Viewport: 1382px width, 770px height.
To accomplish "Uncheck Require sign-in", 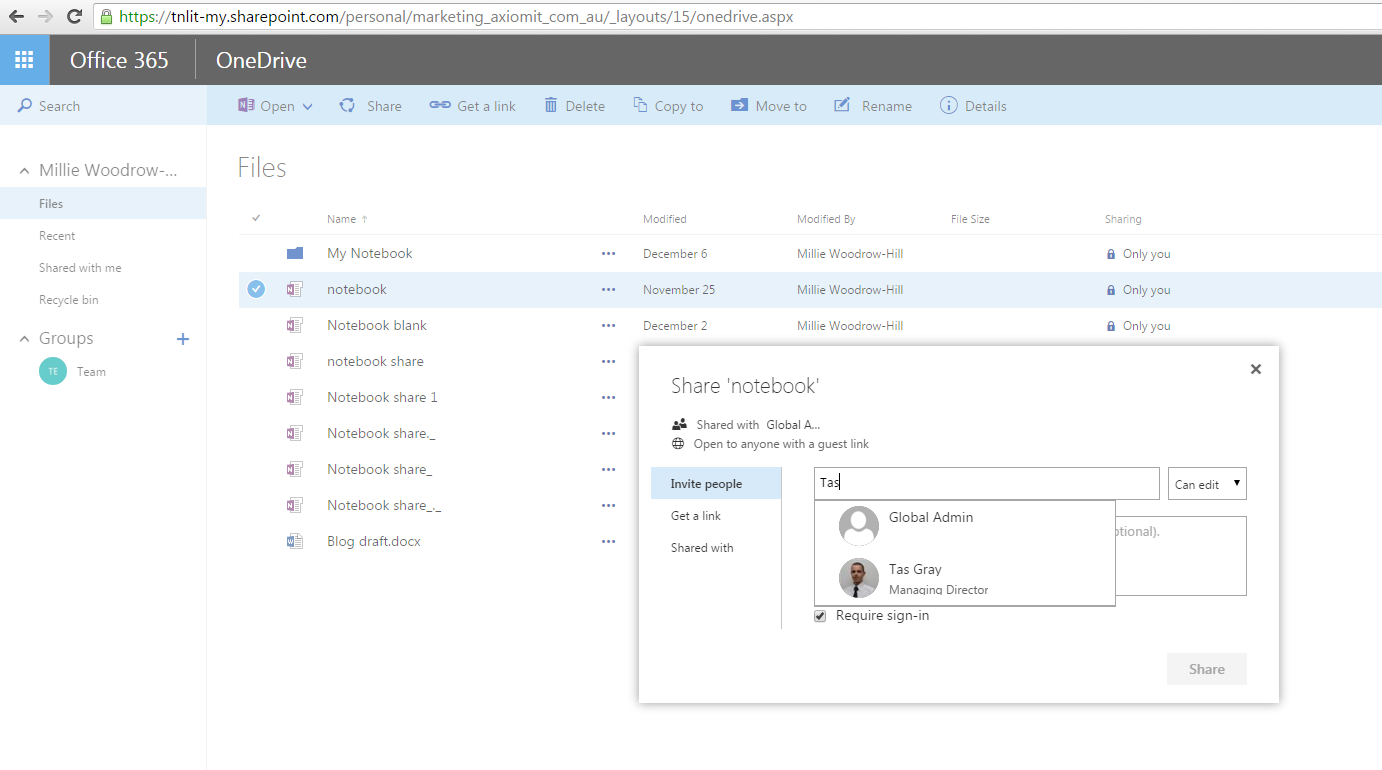I will [821, 616].
